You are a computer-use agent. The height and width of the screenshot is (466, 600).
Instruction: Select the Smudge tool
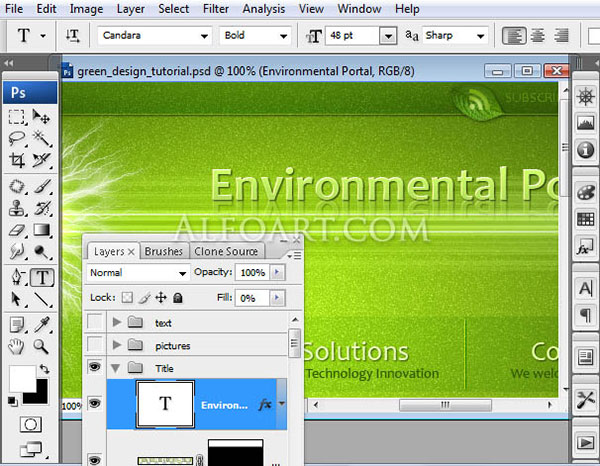16,252
